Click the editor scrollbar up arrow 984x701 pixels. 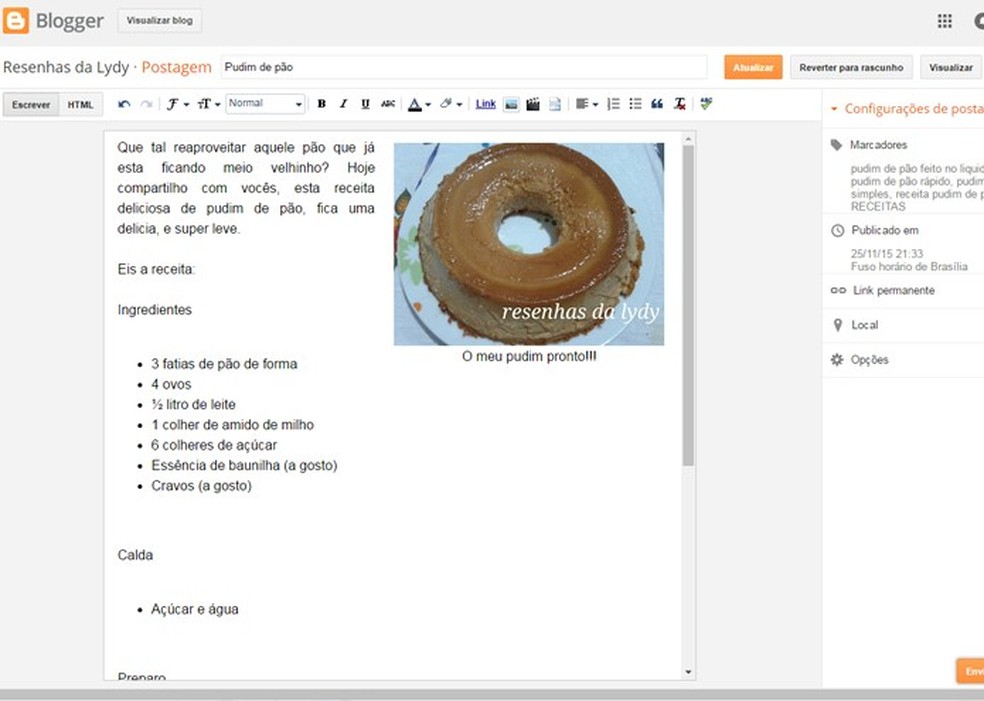click(x=688, y=139)
